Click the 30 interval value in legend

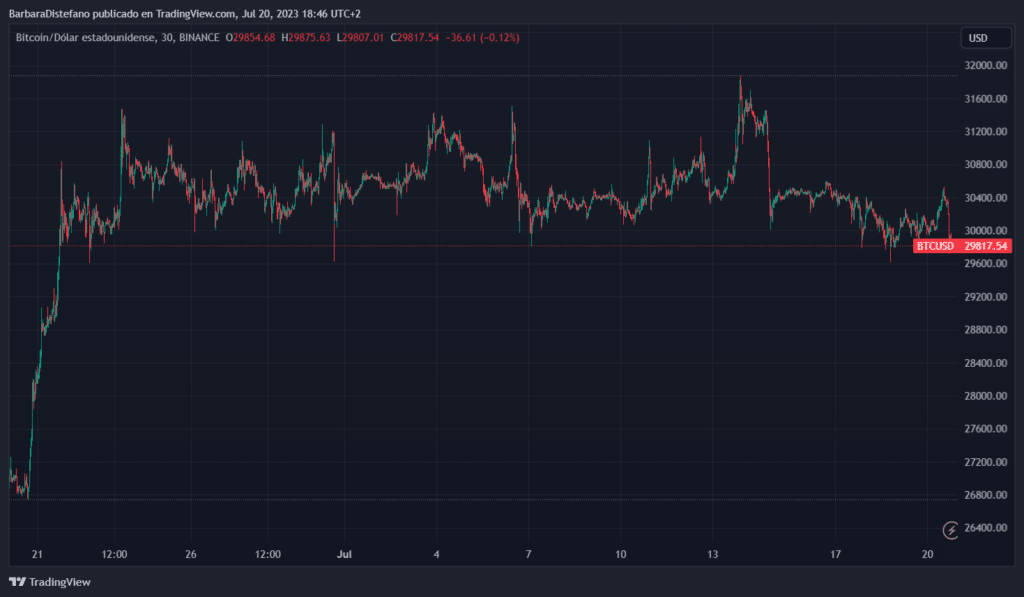(x=165, y=38)
